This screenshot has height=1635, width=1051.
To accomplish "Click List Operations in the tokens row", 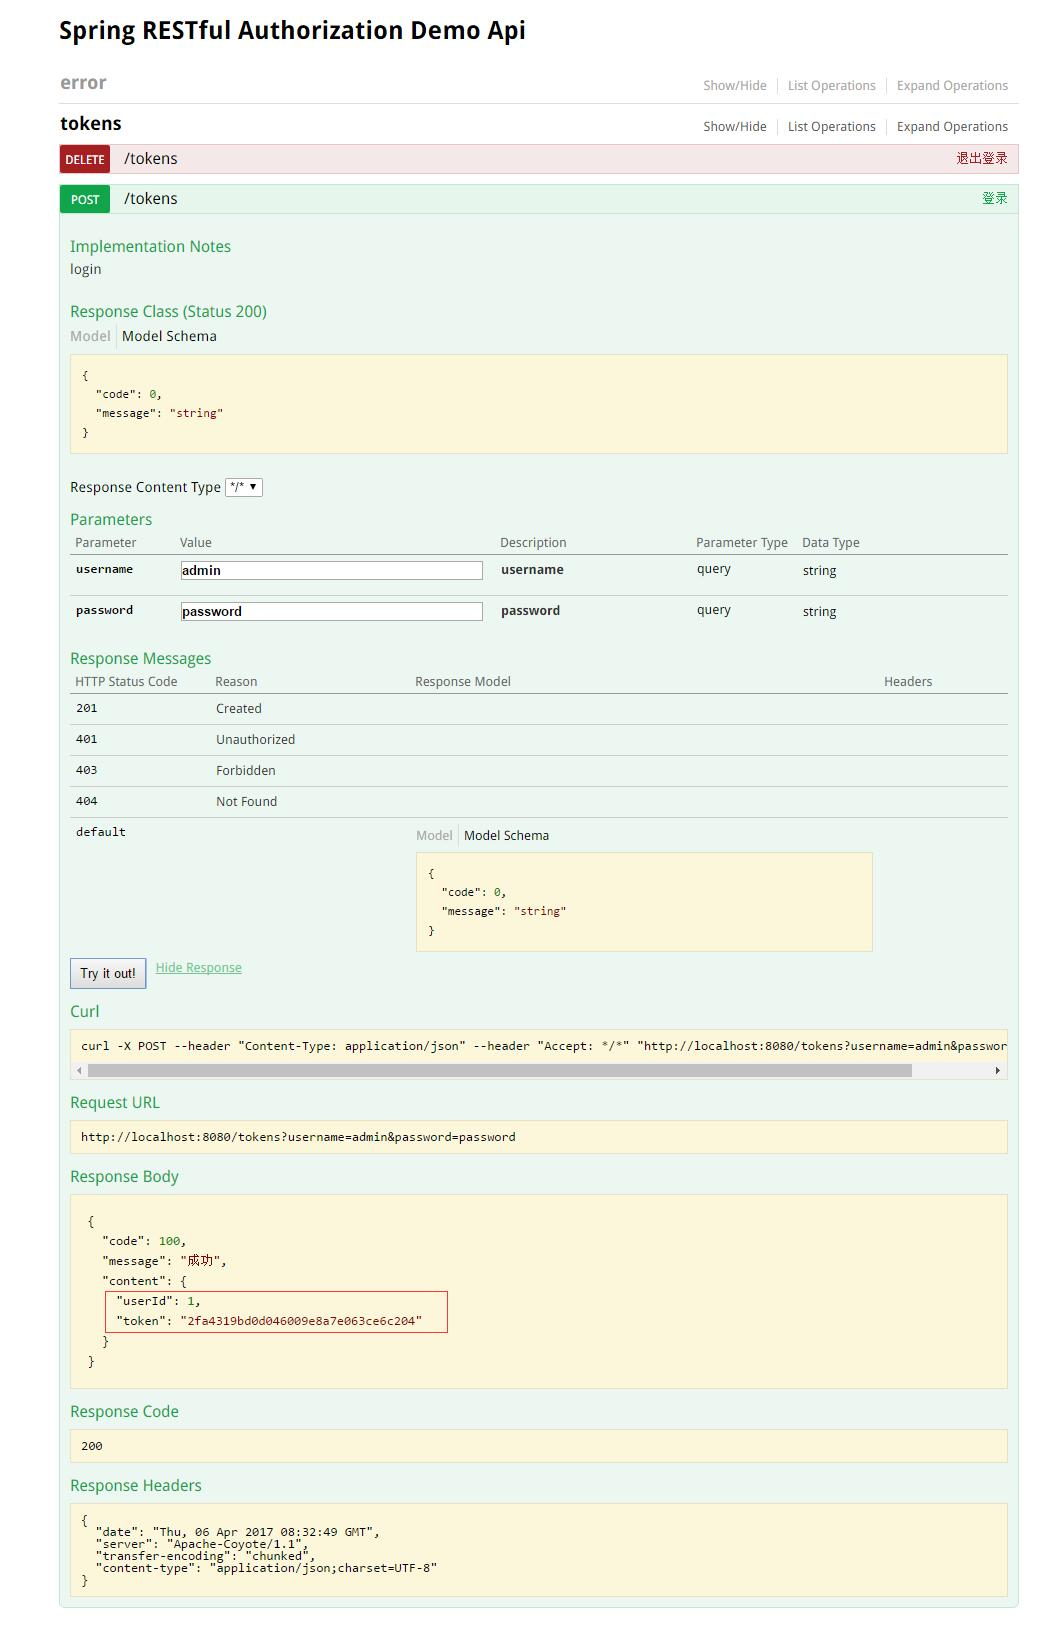I will 831,127.
